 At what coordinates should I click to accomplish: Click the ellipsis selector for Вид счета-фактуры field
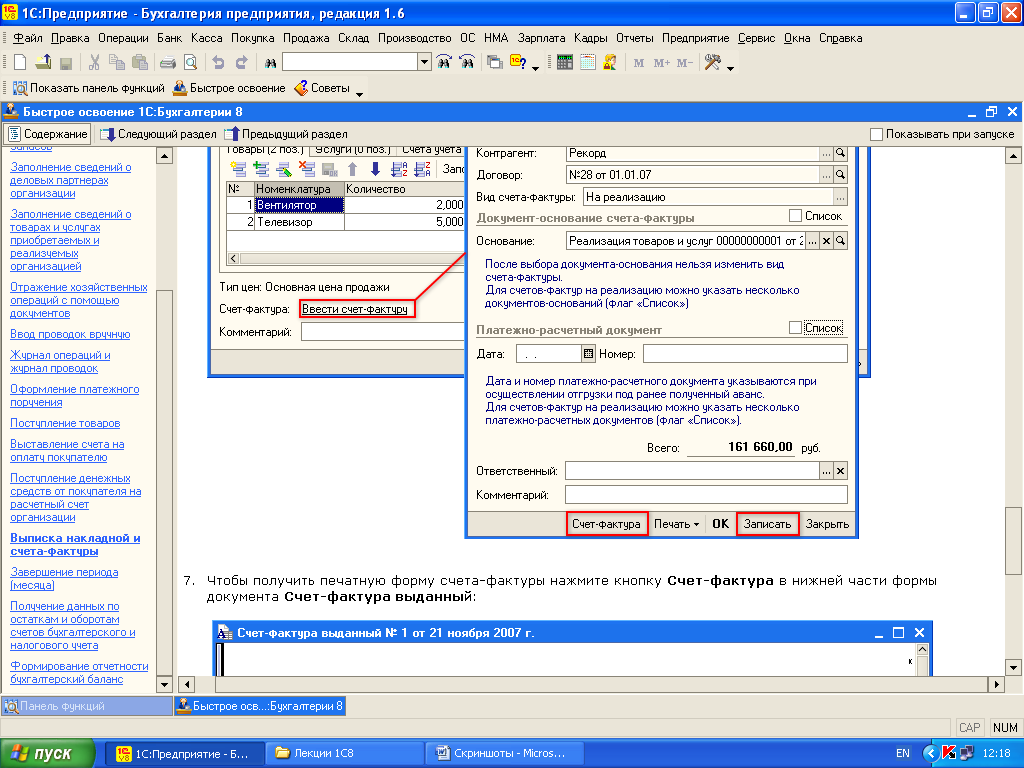(x=840, y=197)
